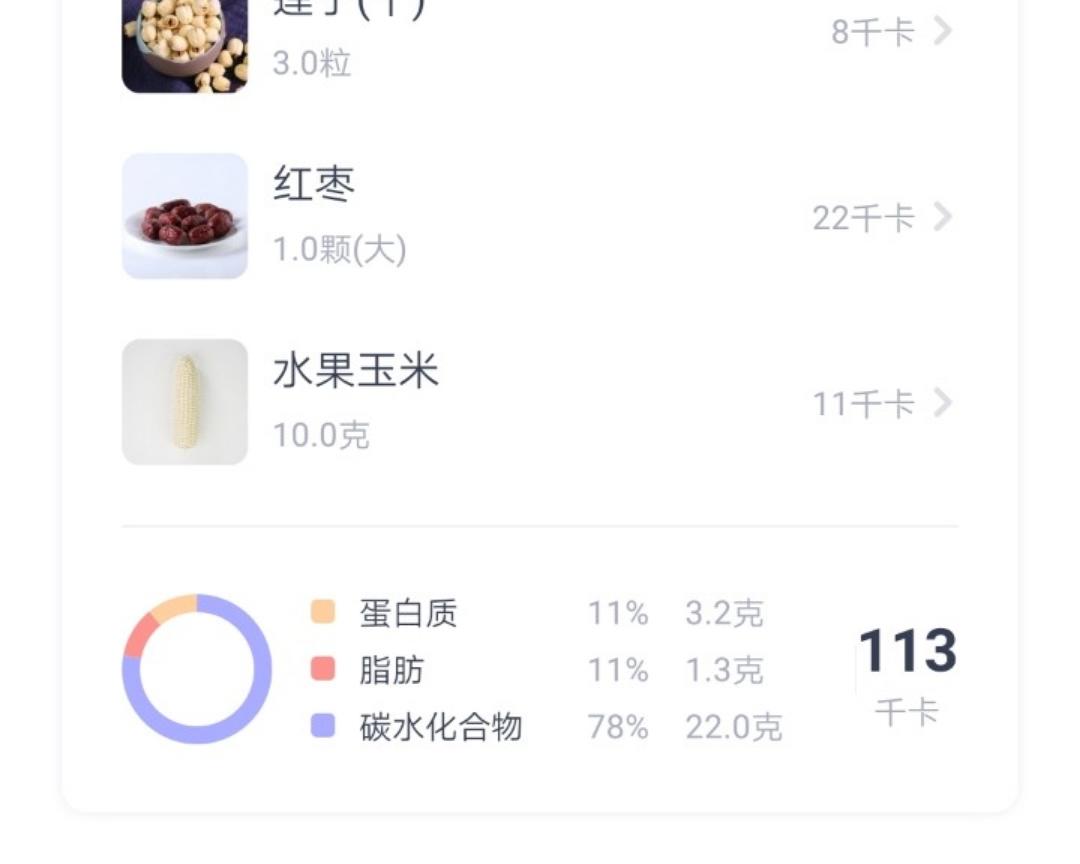Image resolution: width=1080 pixels, height=864 pixels.
Task: Select the 水果玉米 corn thumbnail
Action: [183, 402]
